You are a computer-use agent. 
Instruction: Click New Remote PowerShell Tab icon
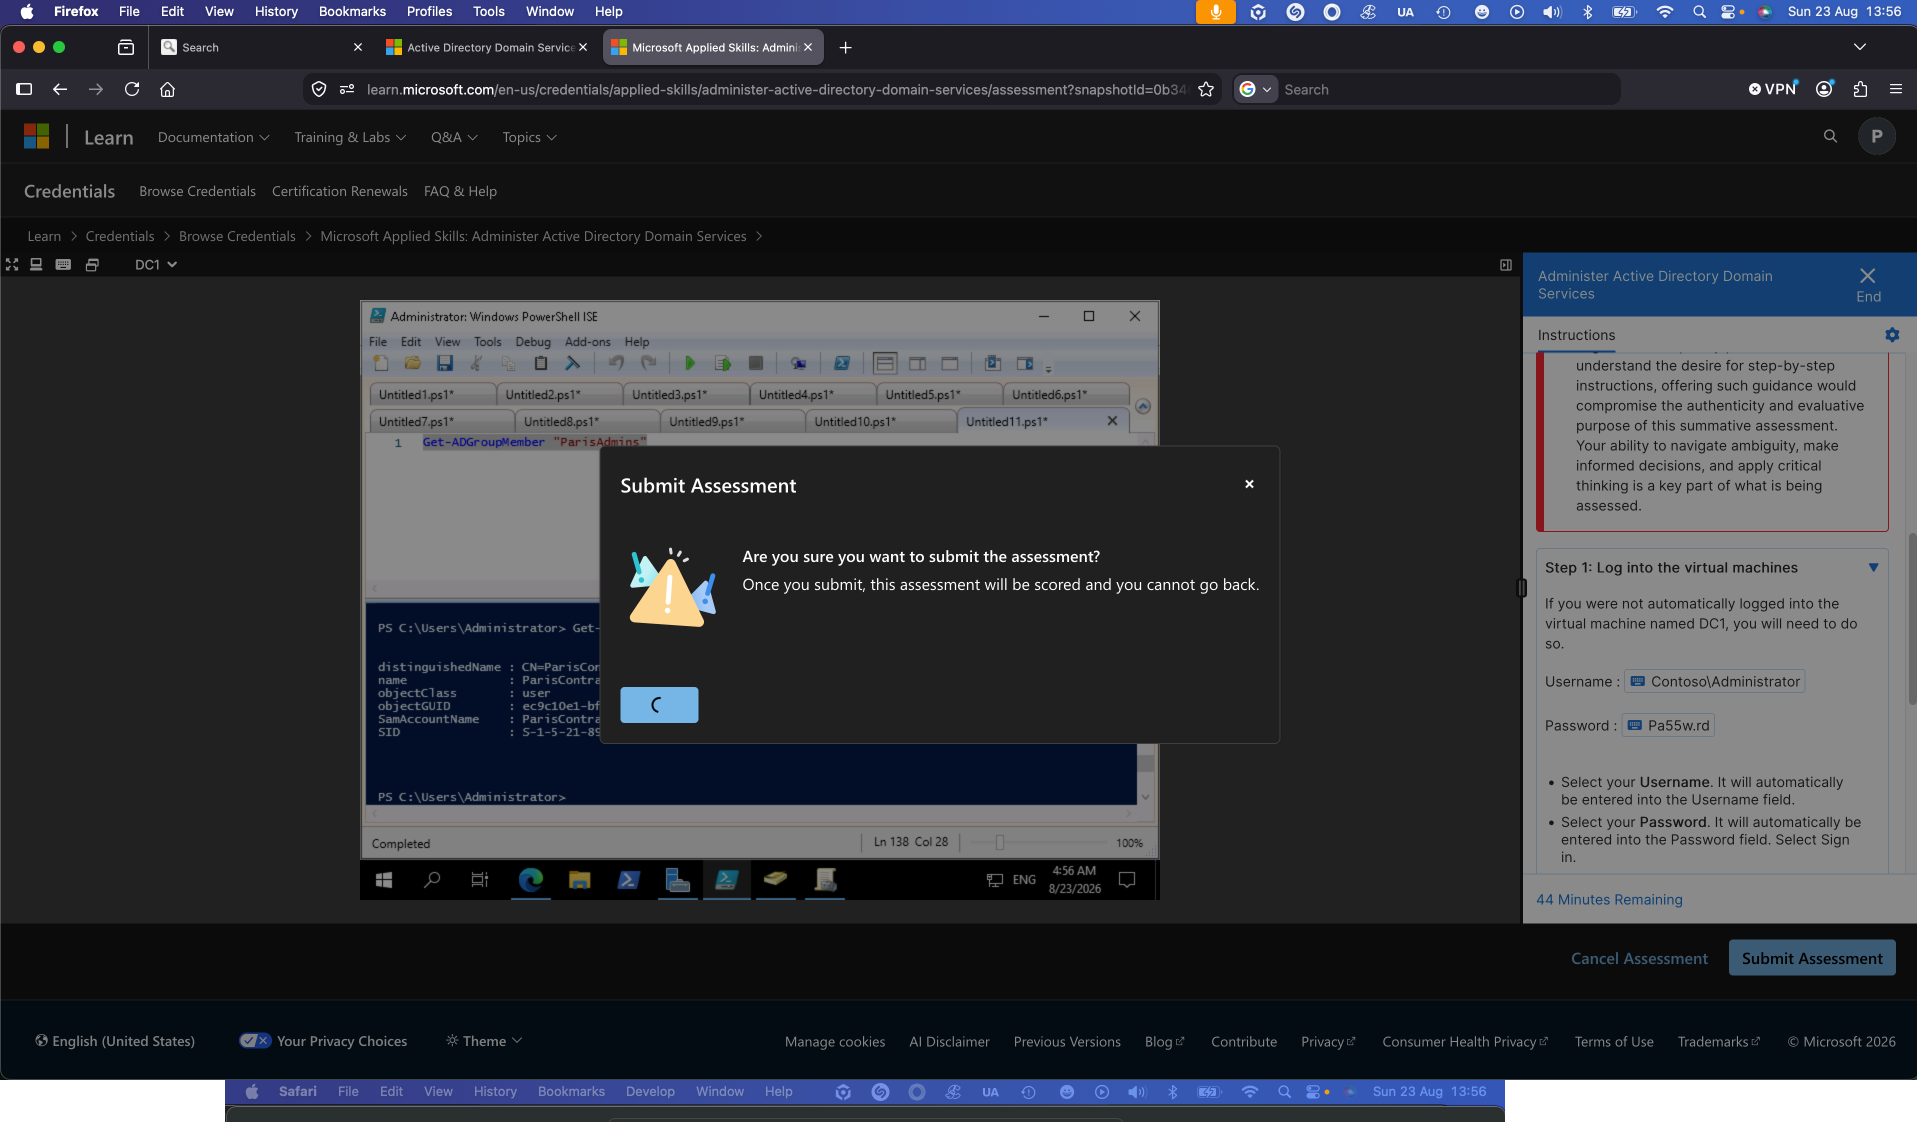click(798, 364)
